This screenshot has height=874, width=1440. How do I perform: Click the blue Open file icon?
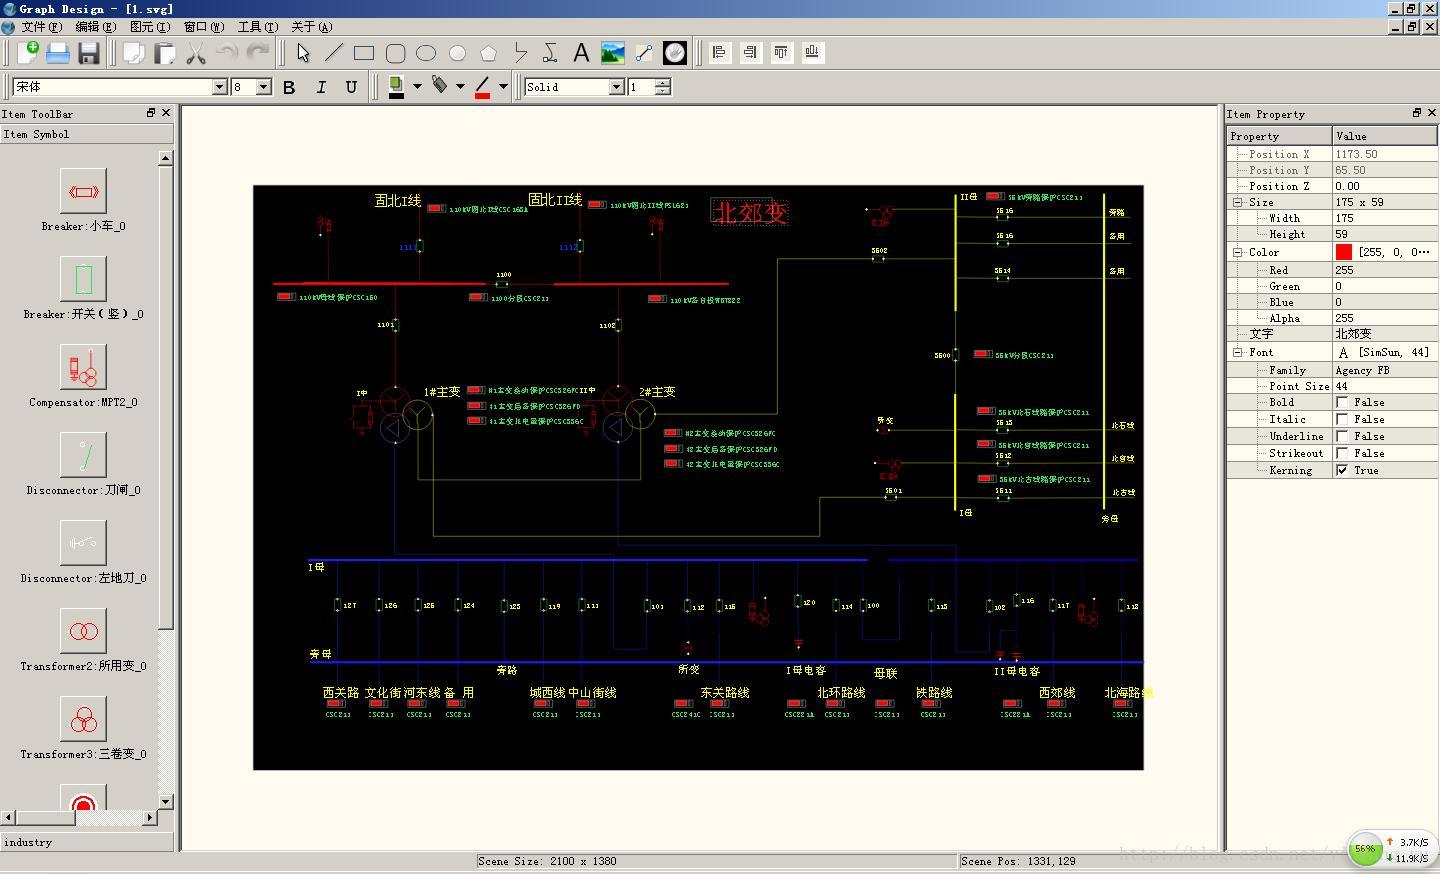(x=58, y=53)
